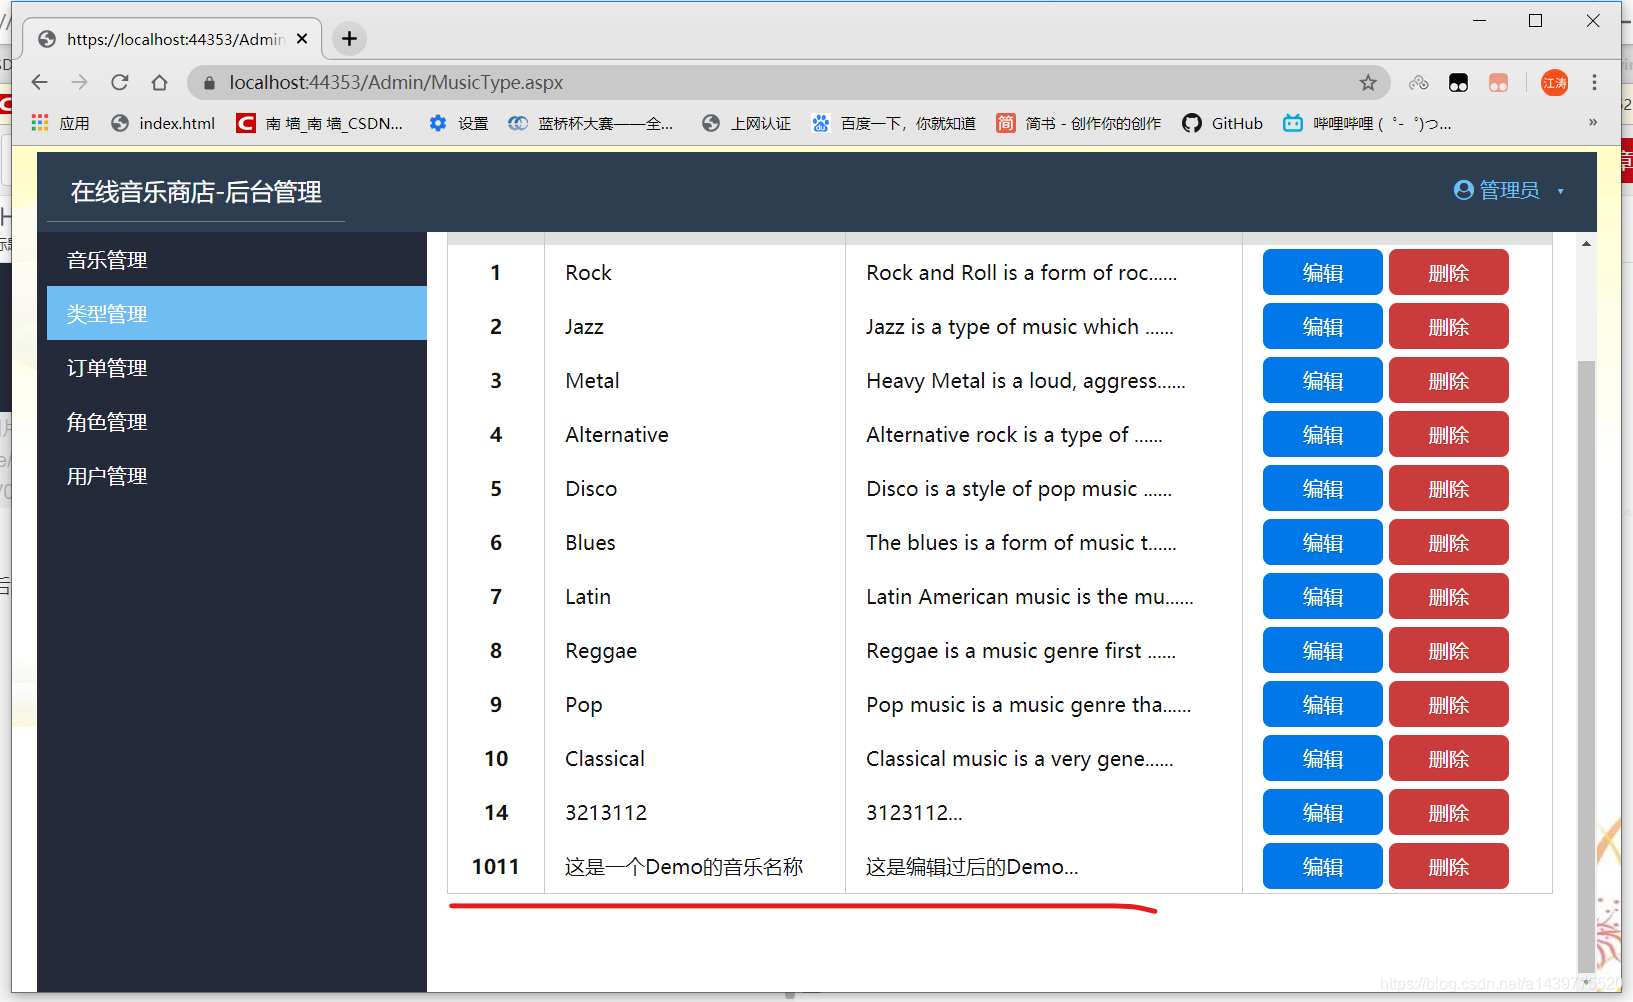View site info via the lock icon
This screenshot has height=1002, width=1633.
209,83
